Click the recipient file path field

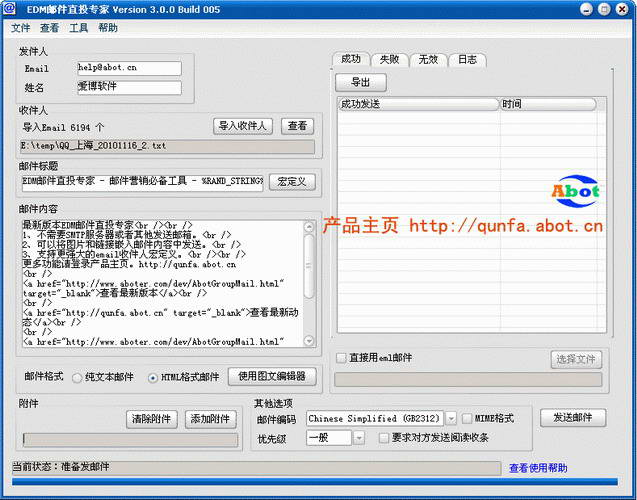point(167,146)
